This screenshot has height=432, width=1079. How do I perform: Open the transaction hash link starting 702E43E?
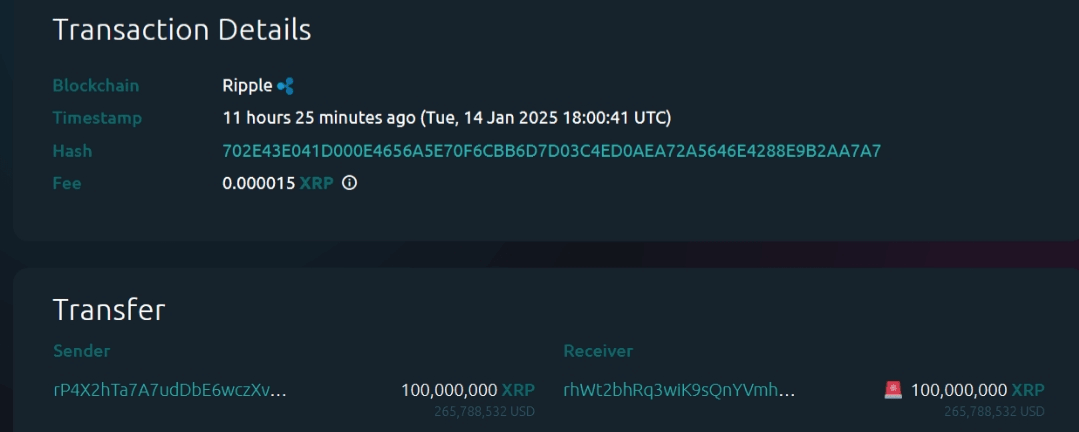551,151
